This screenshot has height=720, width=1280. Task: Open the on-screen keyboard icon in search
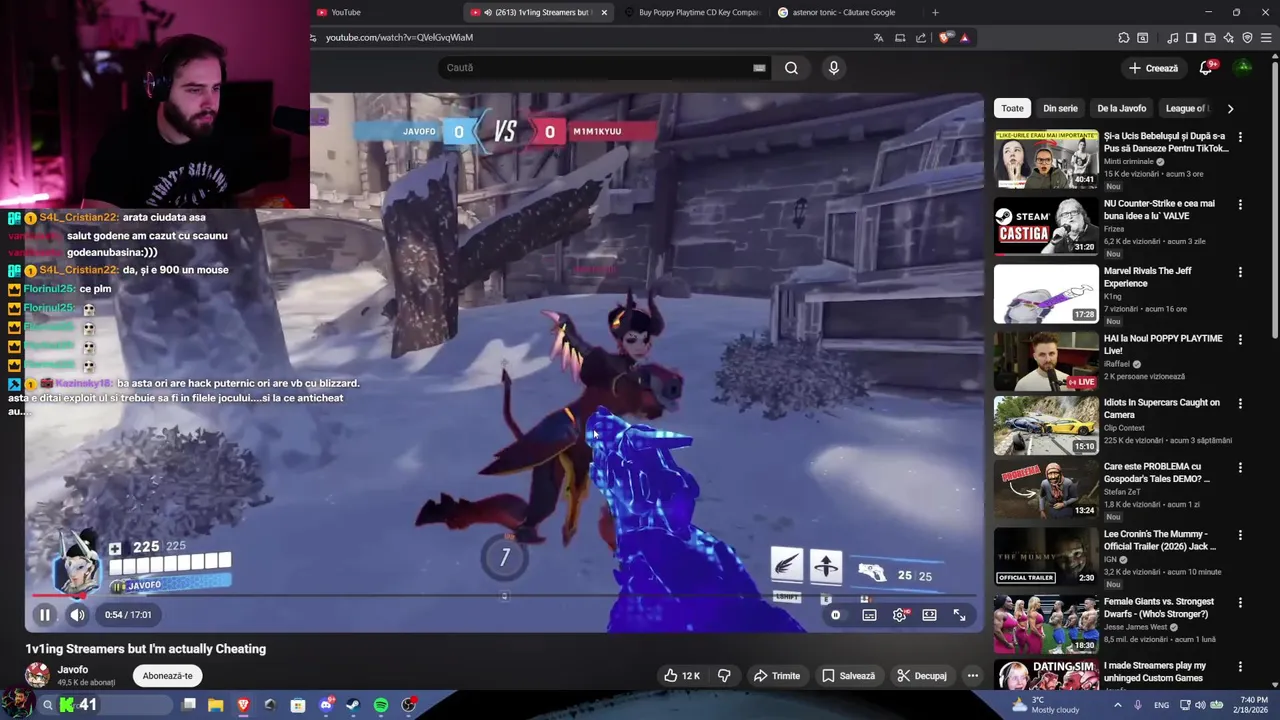[x=759, y=68]
